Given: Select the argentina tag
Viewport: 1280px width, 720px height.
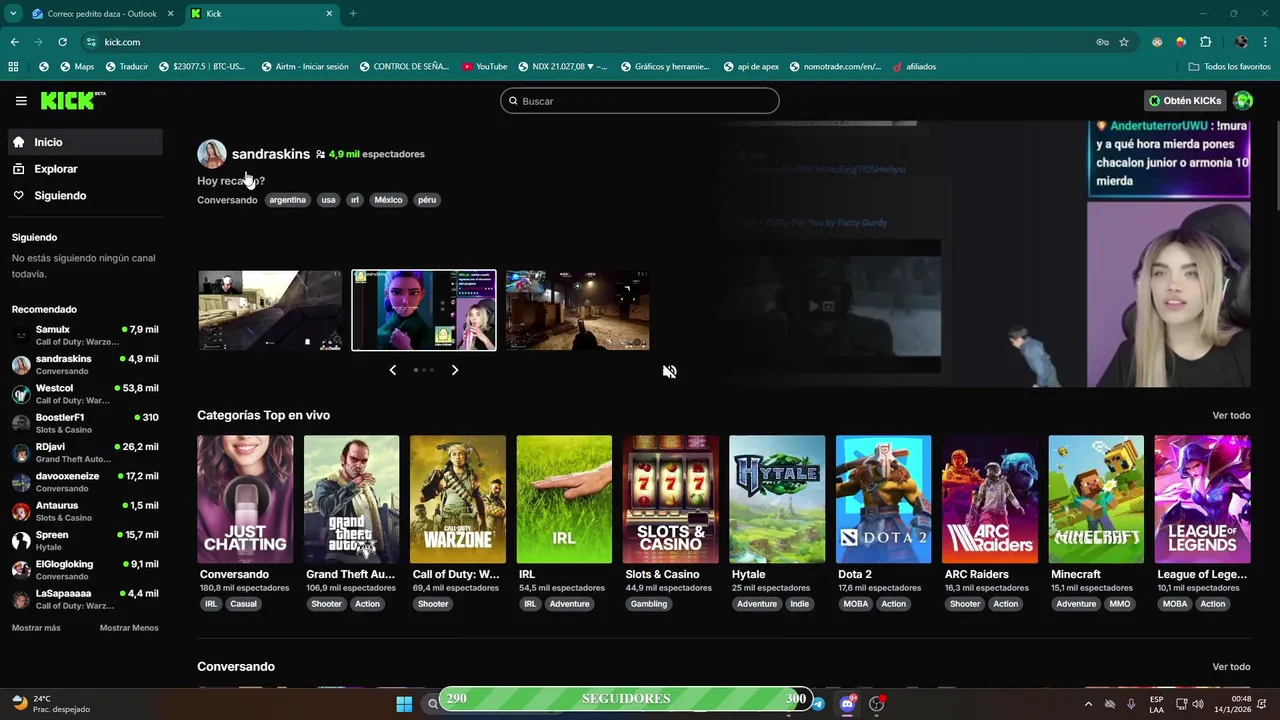Looking at the screenshot, I should tap(287, 200).
